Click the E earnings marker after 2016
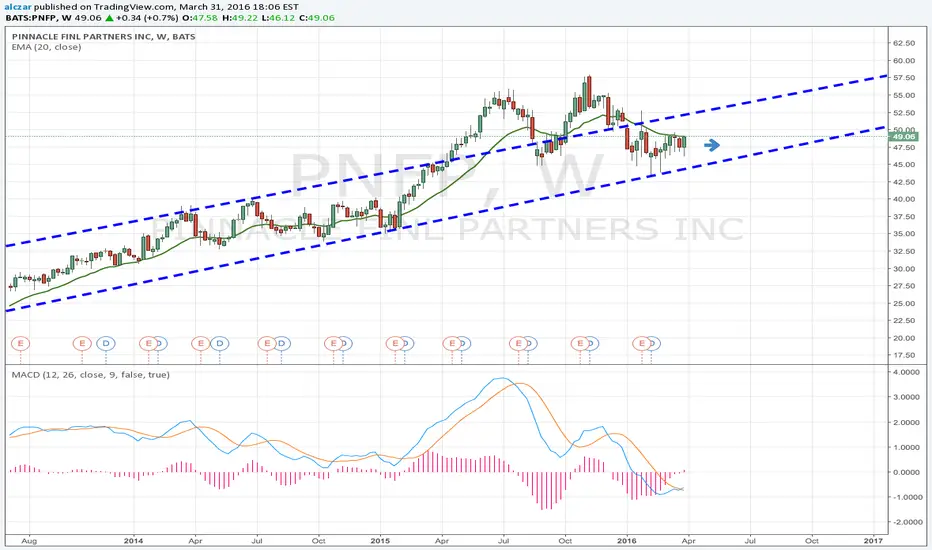The height and width of the screenshot is (550, 932). point(641,343)
